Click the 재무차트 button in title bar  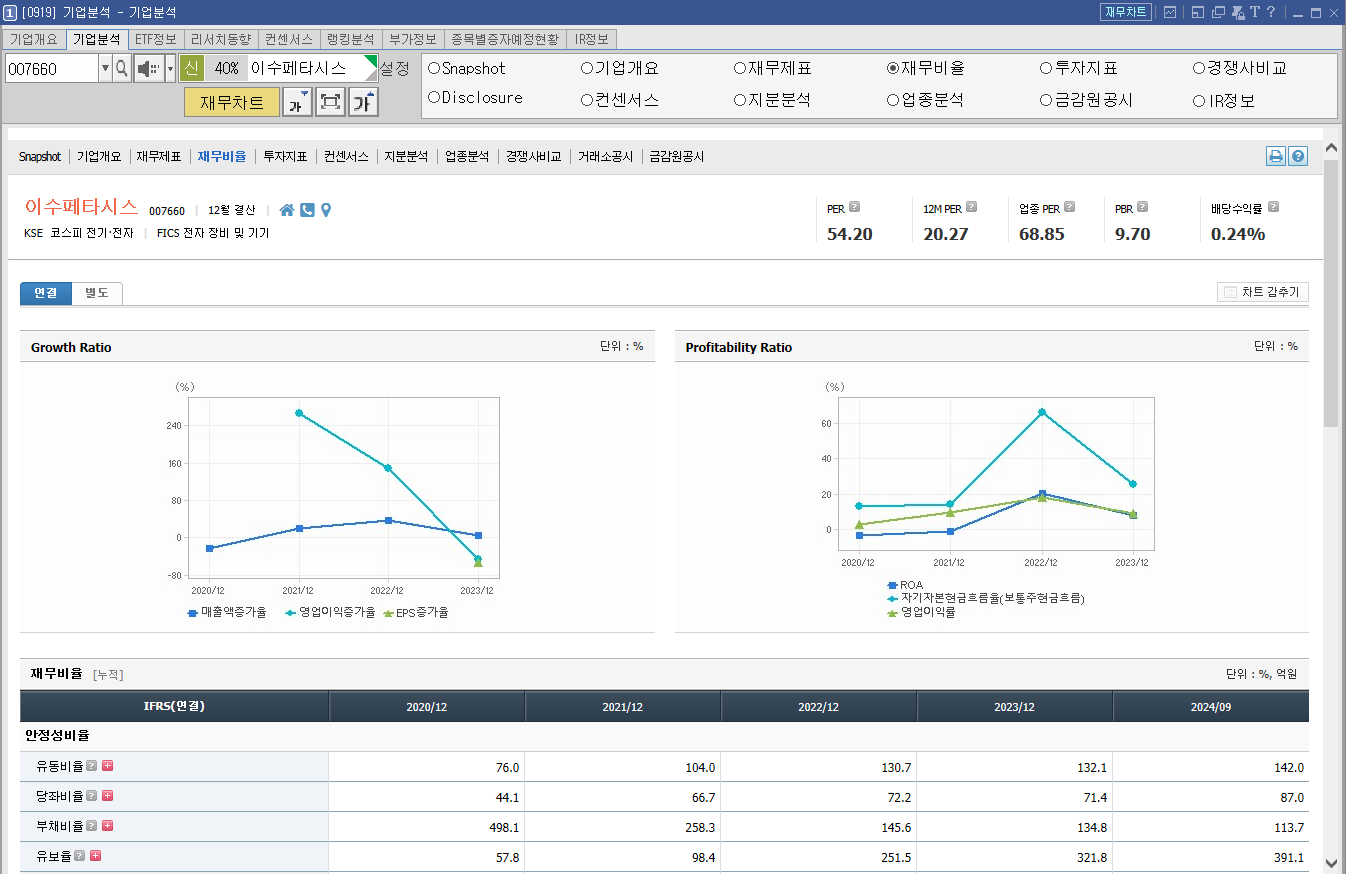[x=1126, y=12]
